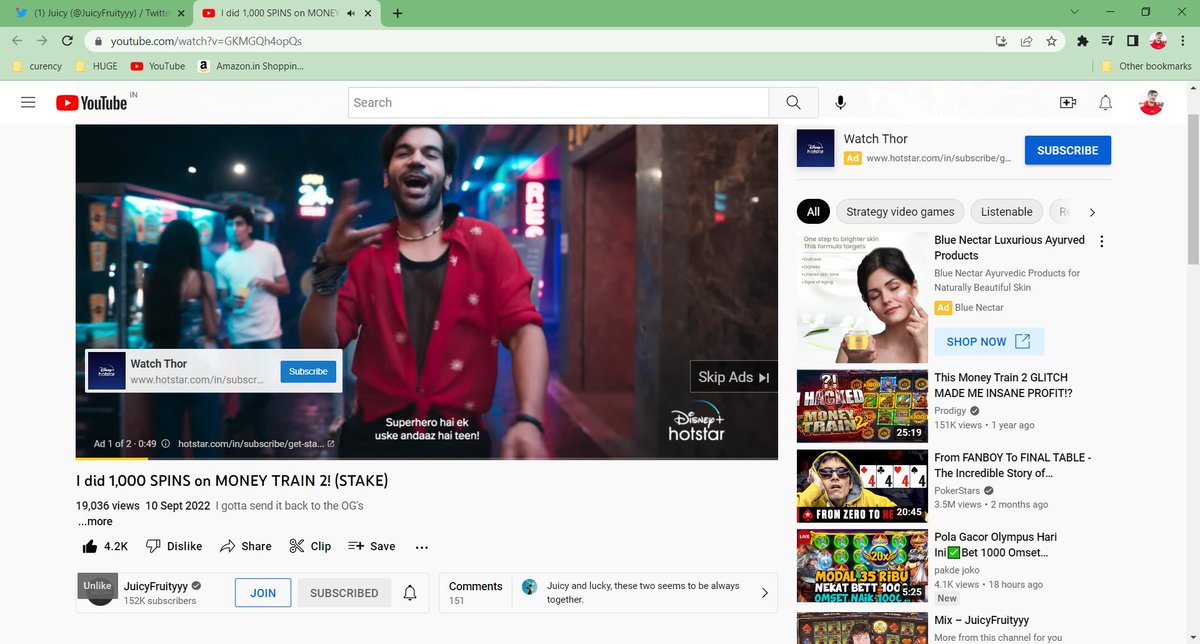Show more category chips with arrow
The height and width of the screenshot is (644, 1200).
coord(1092,212)
